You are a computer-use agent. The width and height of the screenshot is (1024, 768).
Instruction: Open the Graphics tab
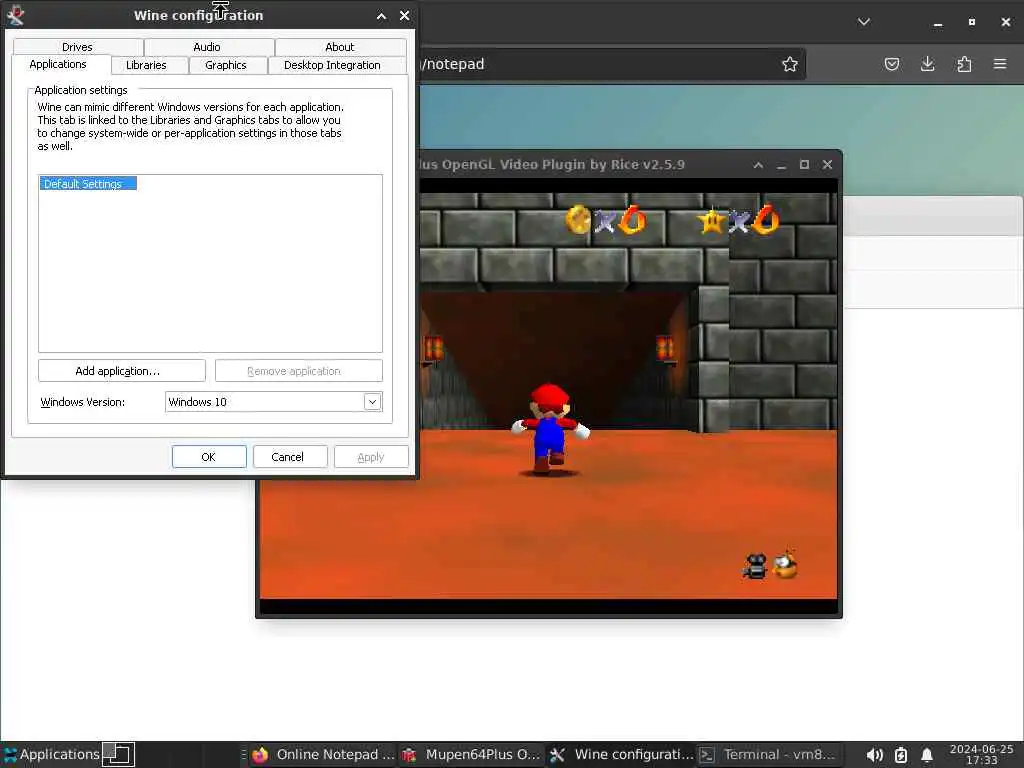click(226, 65)
